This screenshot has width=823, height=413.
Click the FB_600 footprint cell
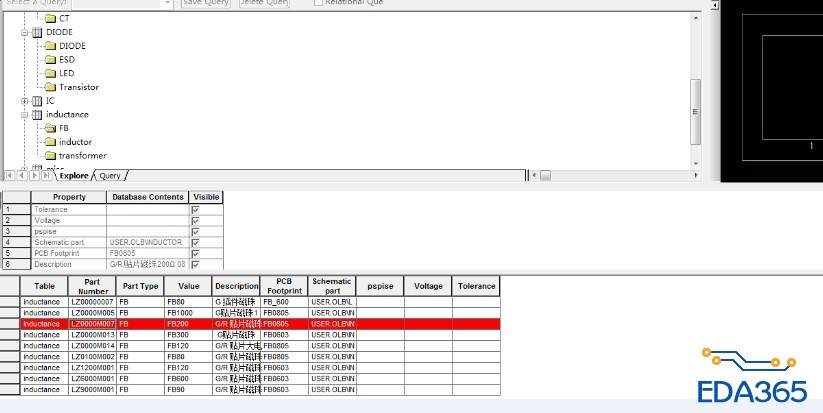pos(284,302)
